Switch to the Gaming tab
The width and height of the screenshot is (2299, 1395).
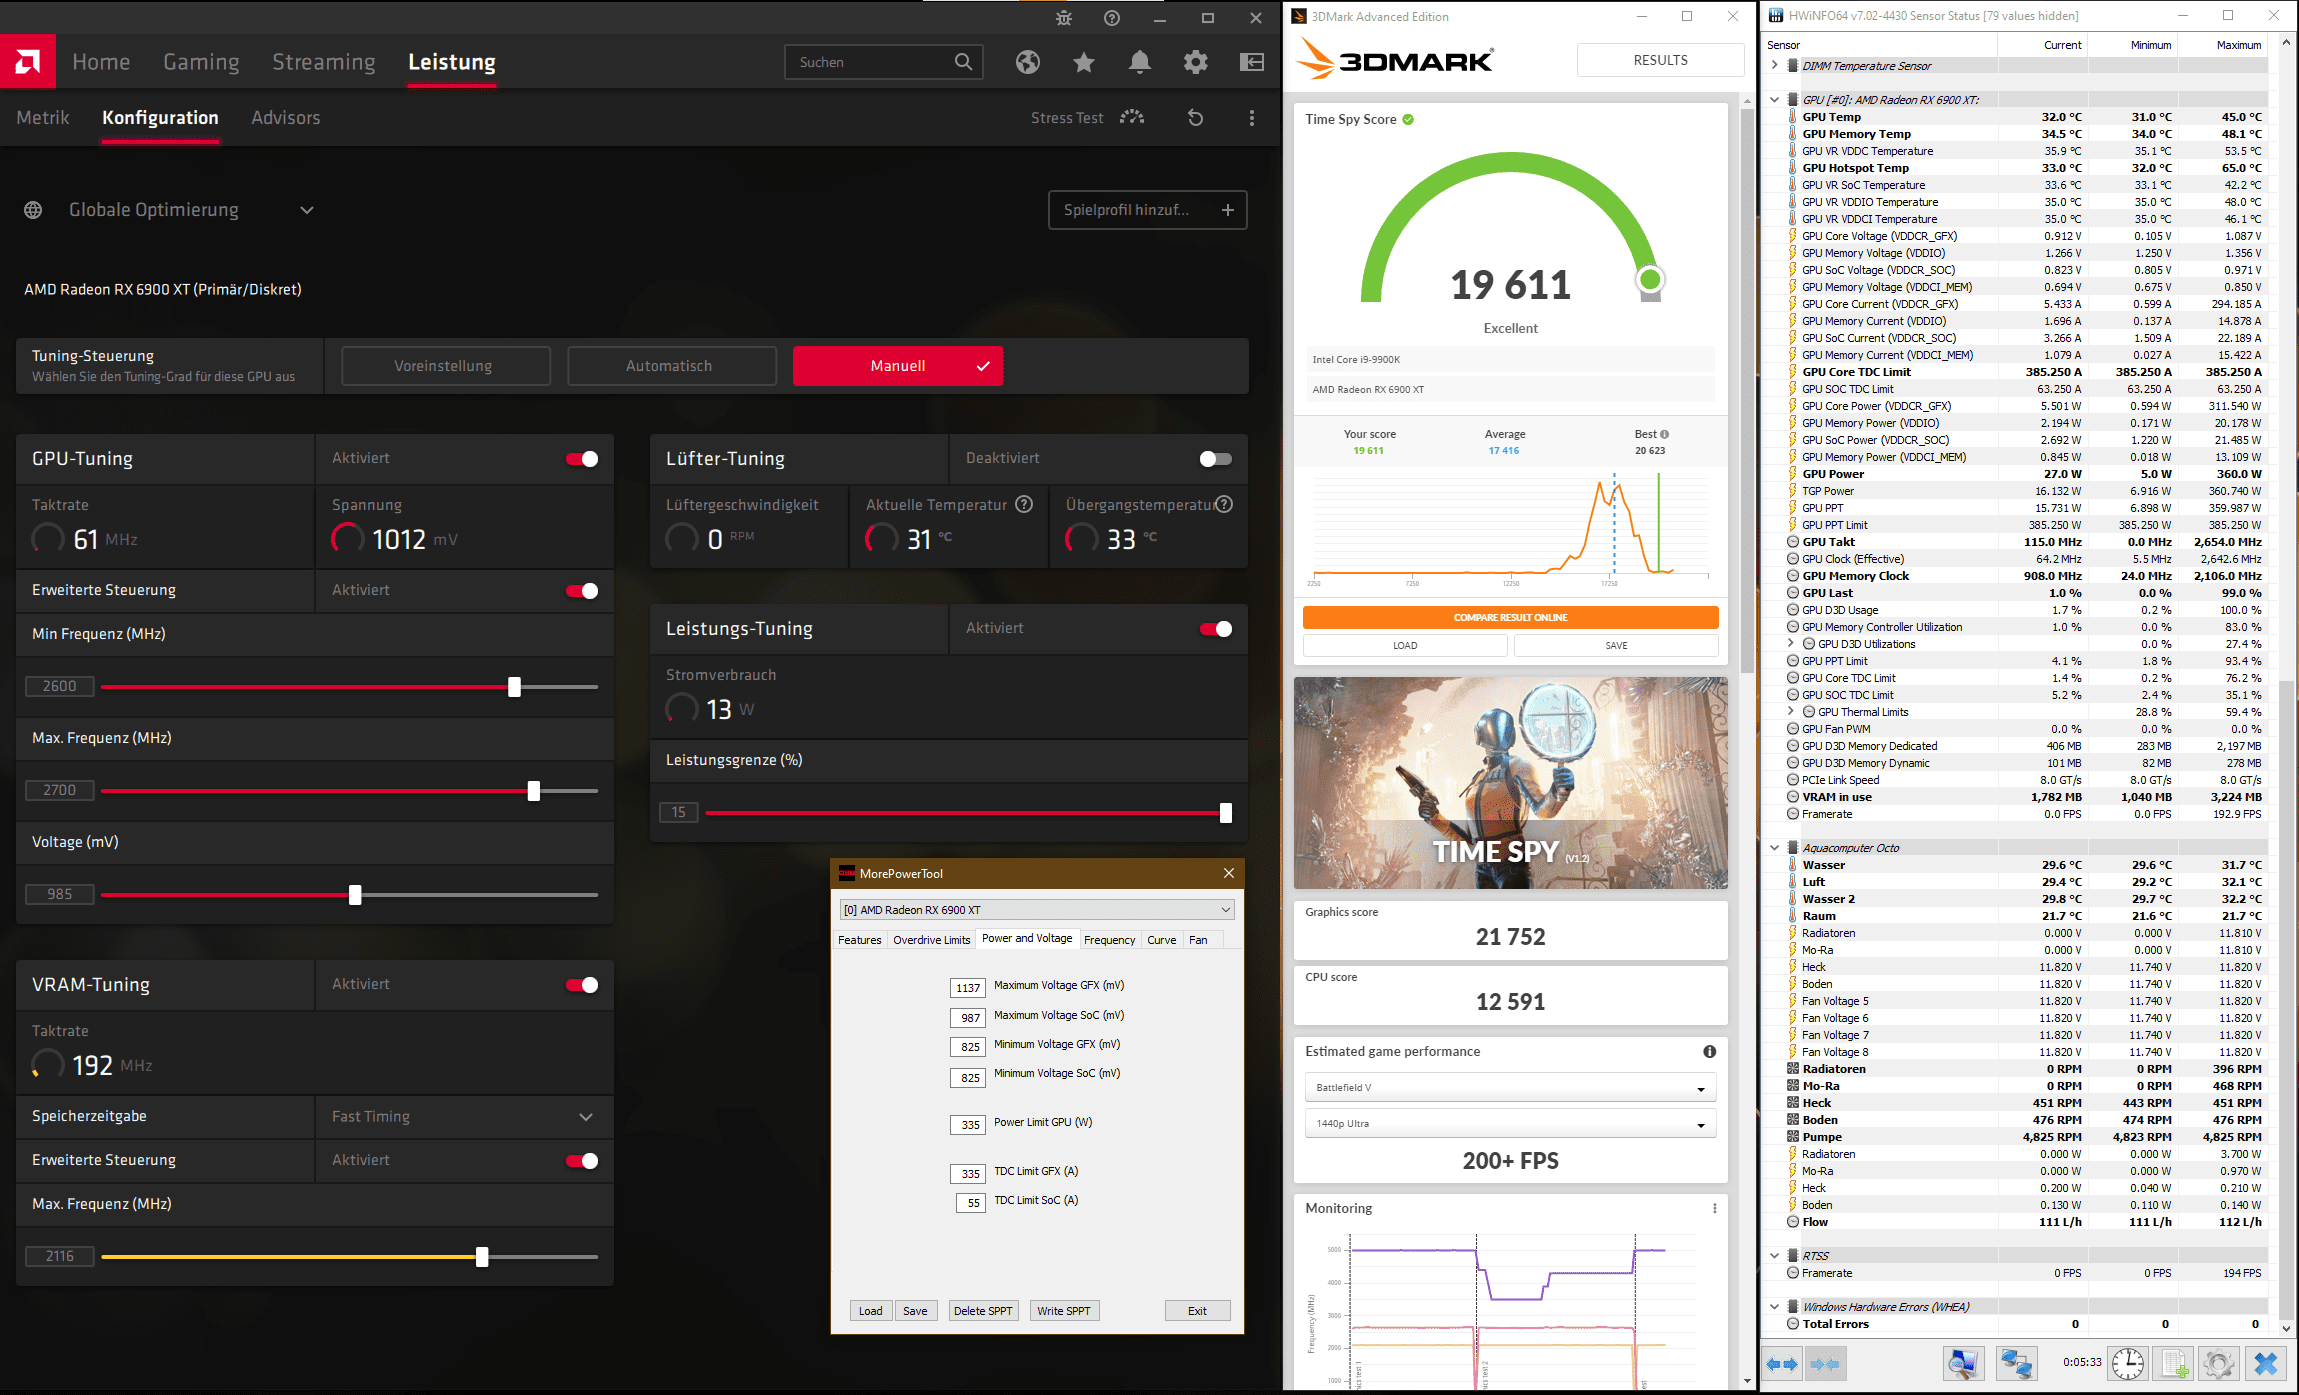[x=201, y=62]
